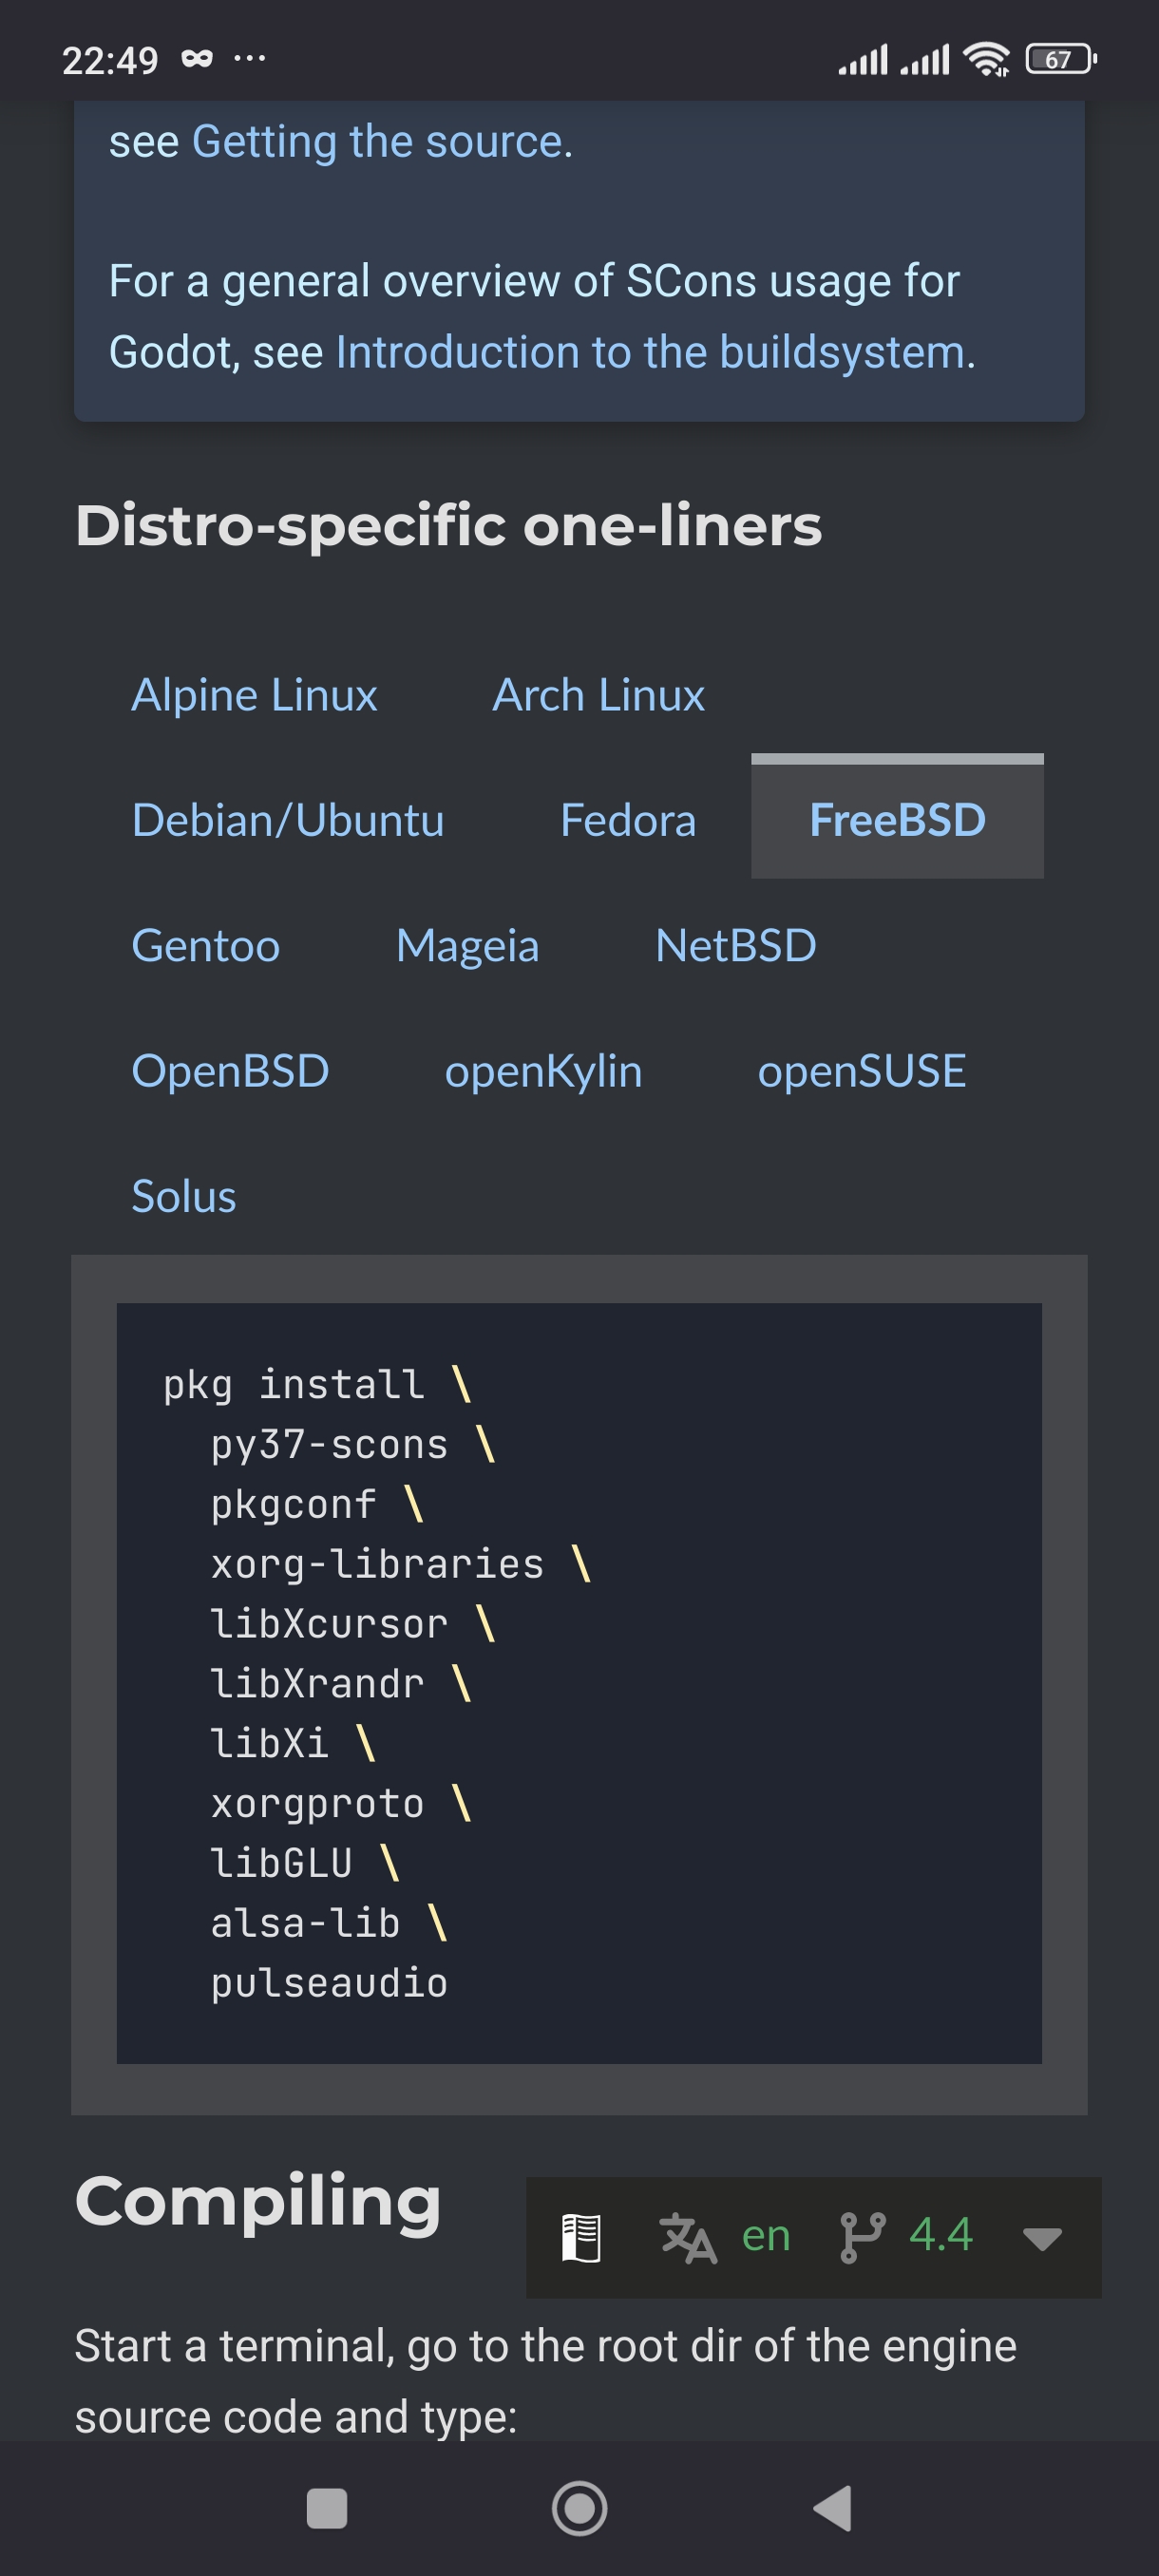This screenshot has width=1159, height=2576.
Task: Show the Fedora one-liner tab
Action: coord(628,820)
